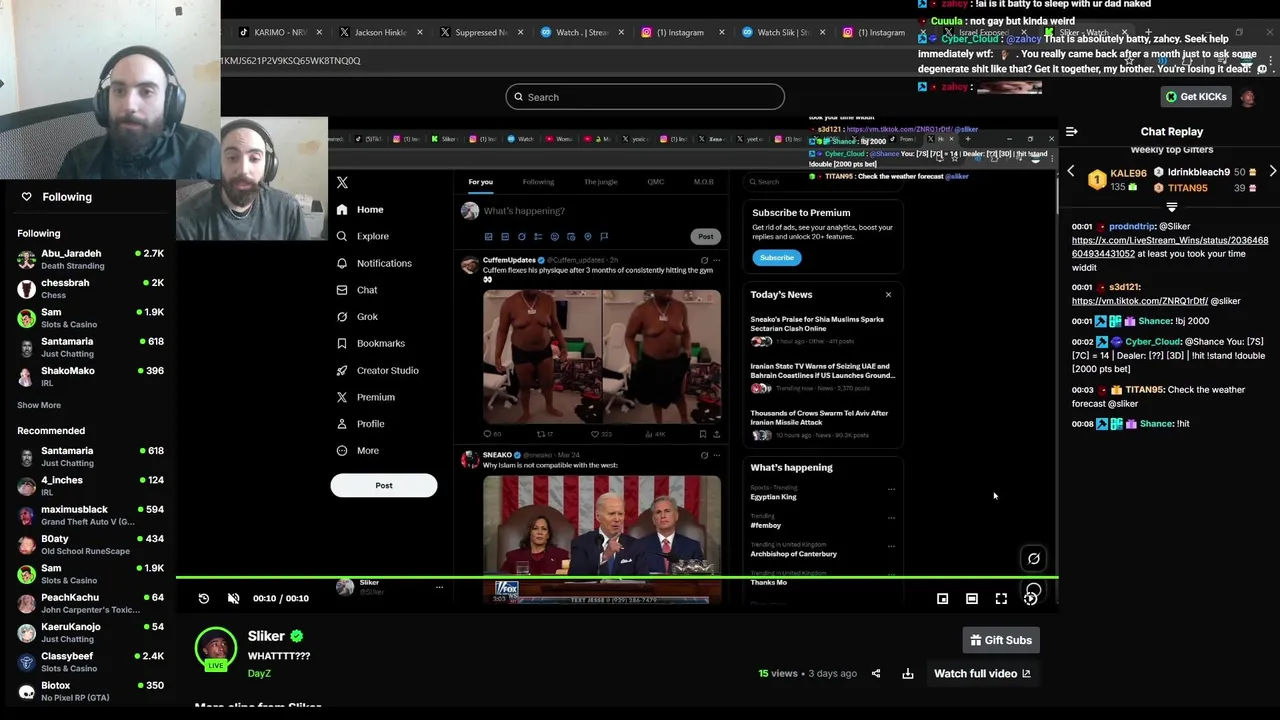Click the circular refresh icon above settings
The height and width of the screenshot is (720, 1280).
tap(1034, 559)
